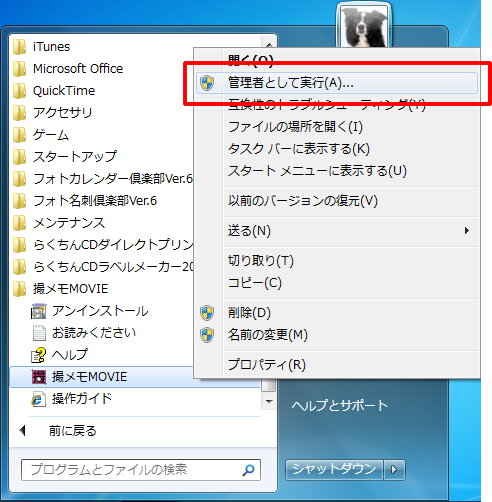
Task: Open the スタートアップ folder label
Action: pyautogui.click(x=75, y=157)
